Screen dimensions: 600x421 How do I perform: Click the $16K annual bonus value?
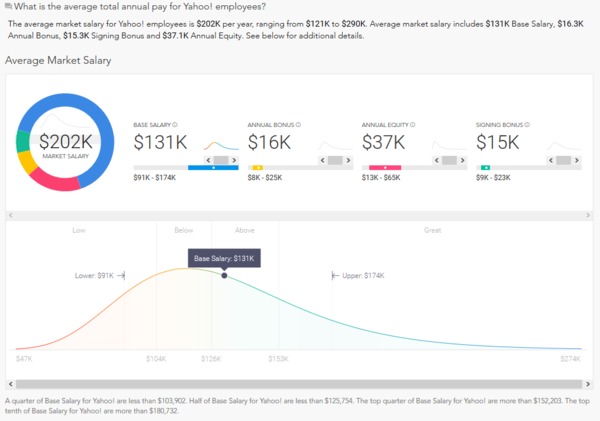pos(269,142)
